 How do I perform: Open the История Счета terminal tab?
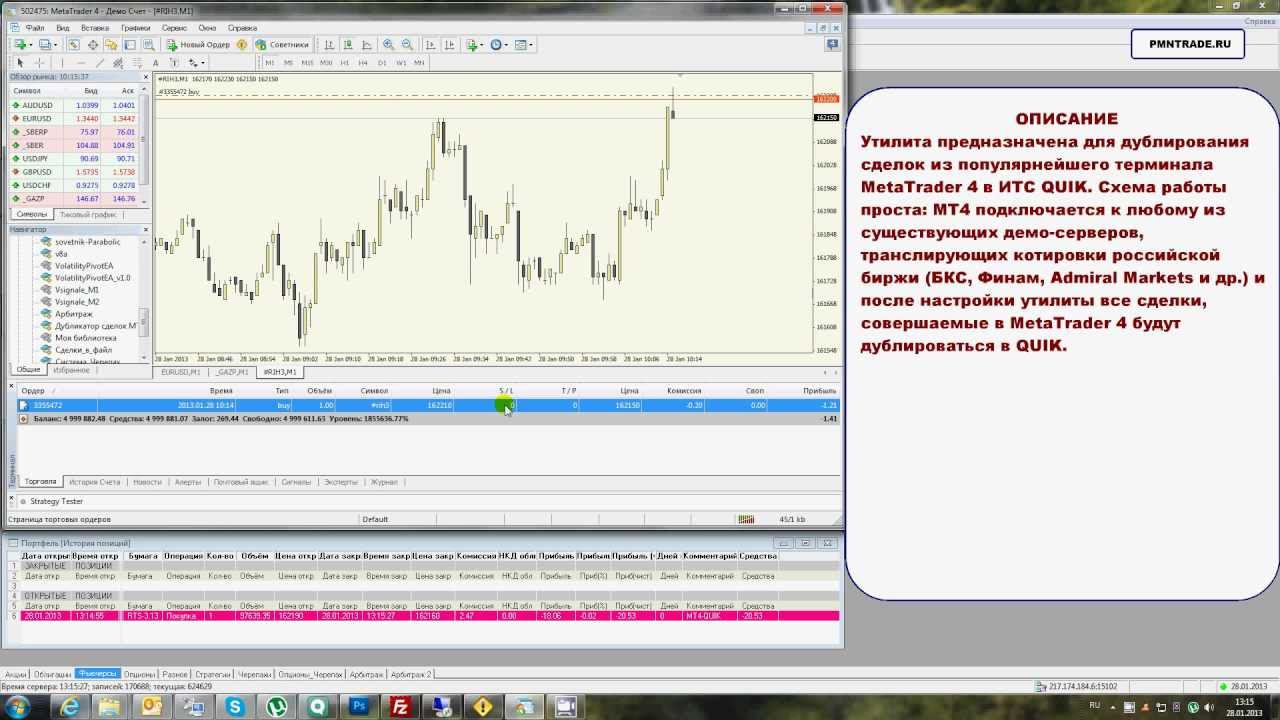pos(94,482)
